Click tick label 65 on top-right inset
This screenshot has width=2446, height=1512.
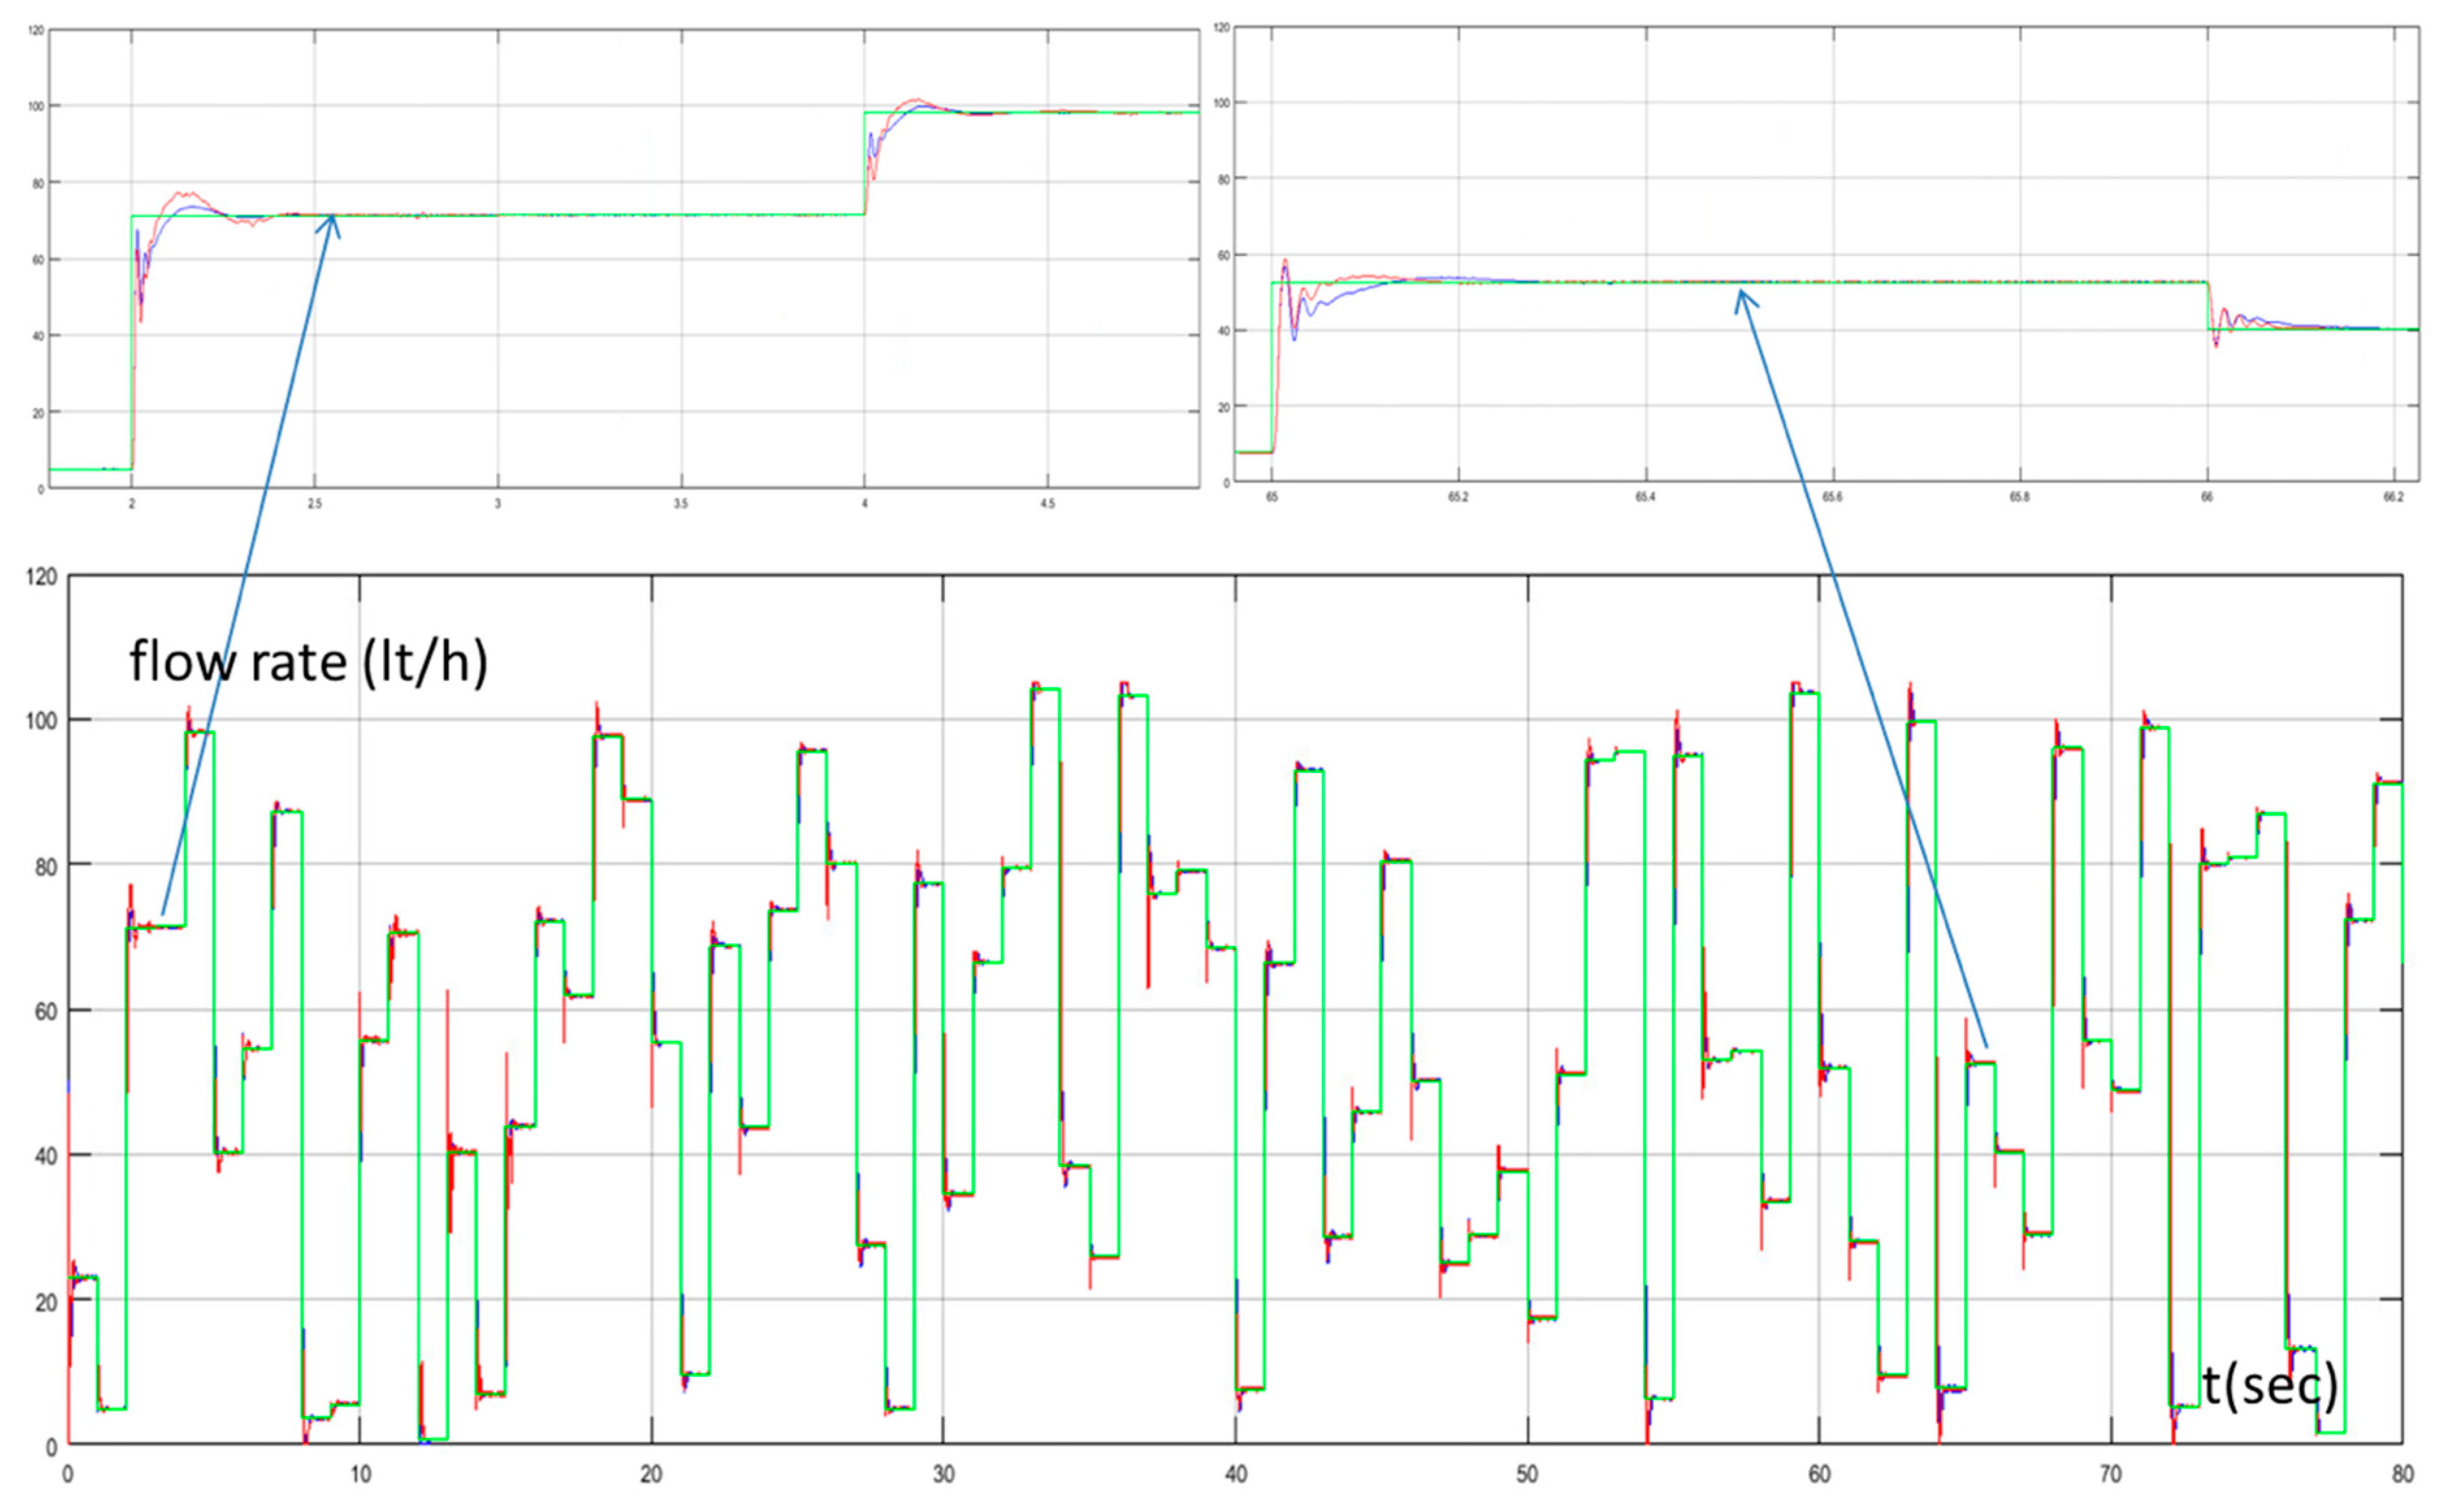[x=1271, y=497]
